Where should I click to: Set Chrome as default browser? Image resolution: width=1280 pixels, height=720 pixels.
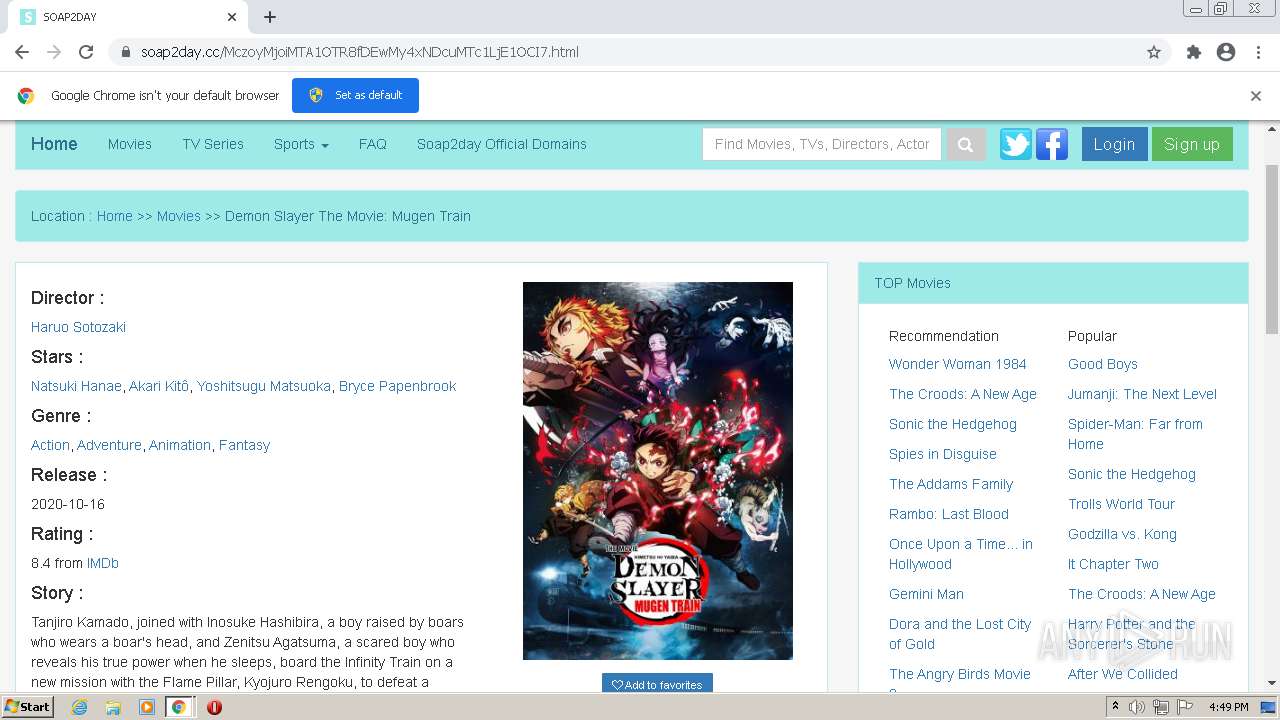(355, 96)
